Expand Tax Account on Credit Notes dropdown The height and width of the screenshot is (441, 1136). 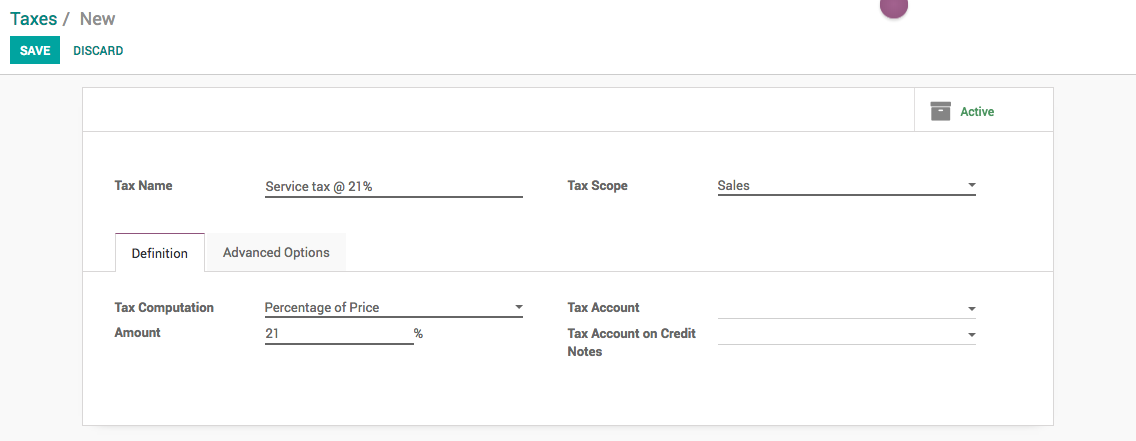846,334
